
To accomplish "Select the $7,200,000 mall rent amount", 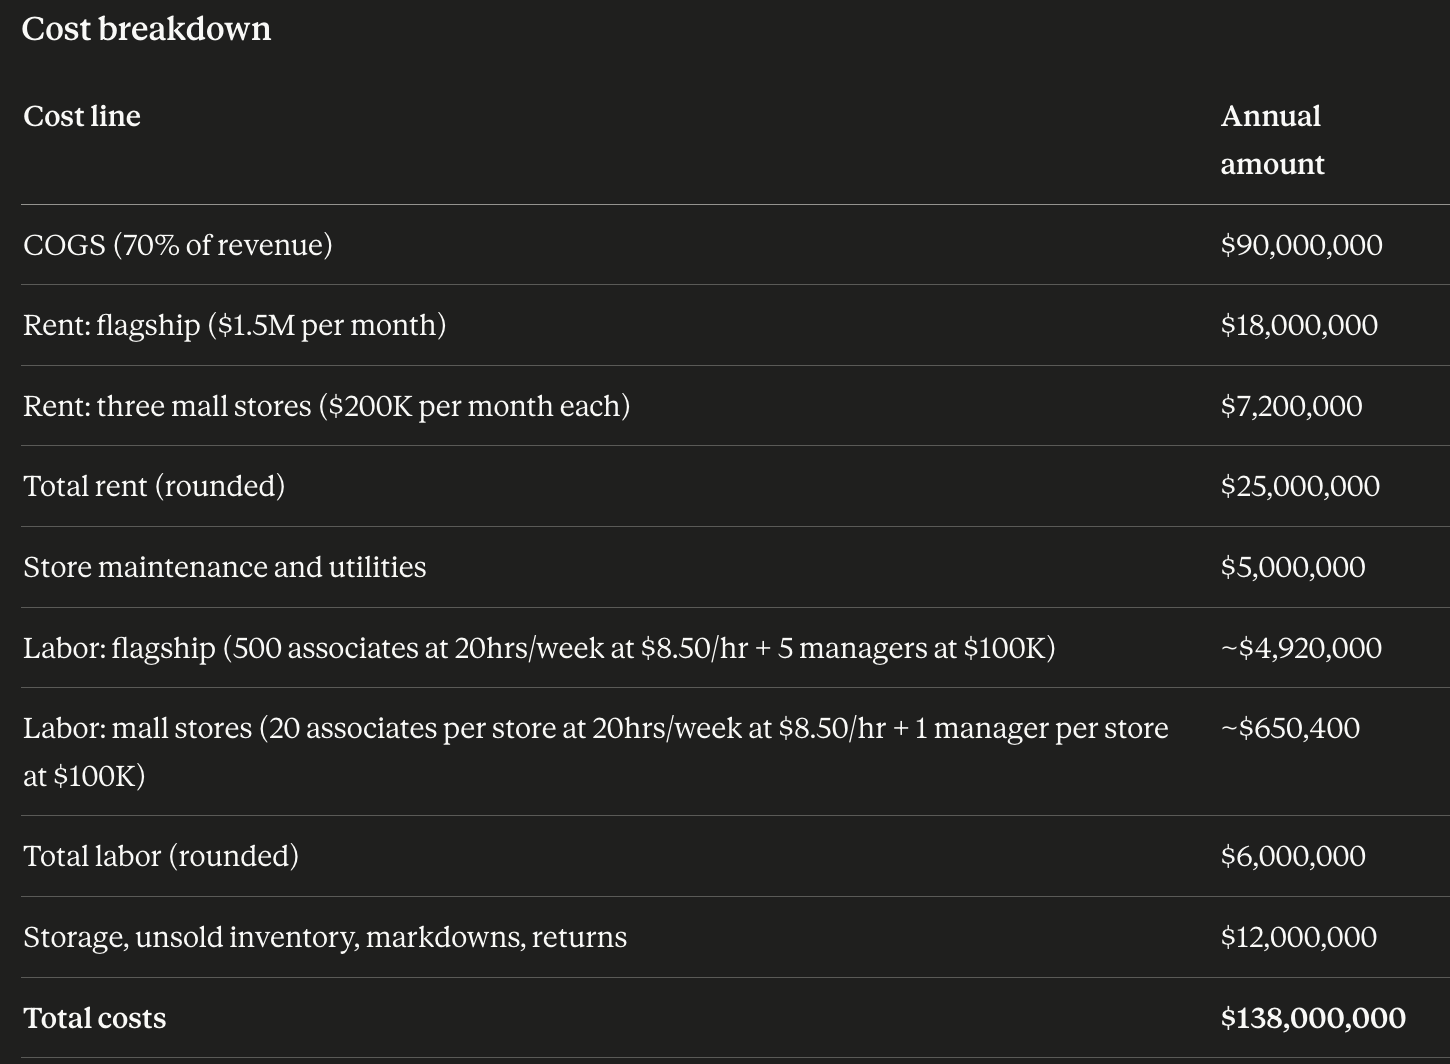I will (x=1291, y=406).
